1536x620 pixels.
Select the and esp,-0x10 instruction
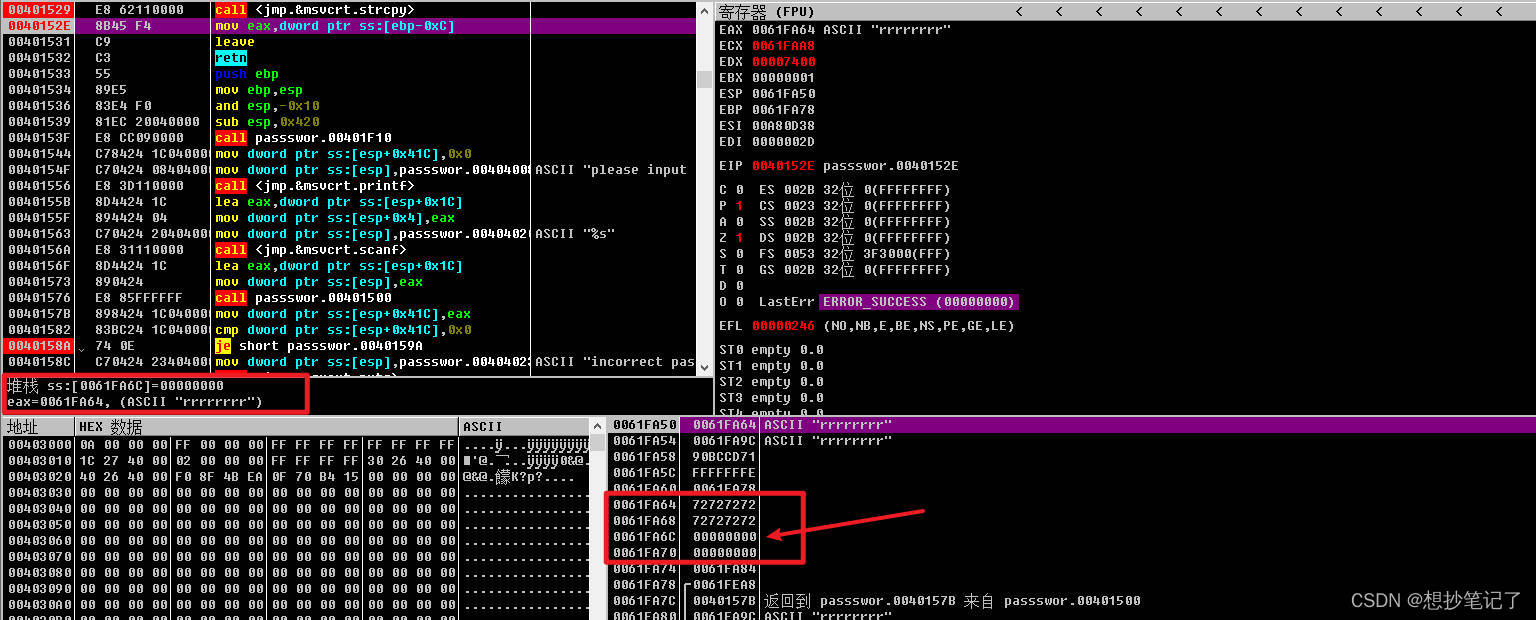(349, 106)
